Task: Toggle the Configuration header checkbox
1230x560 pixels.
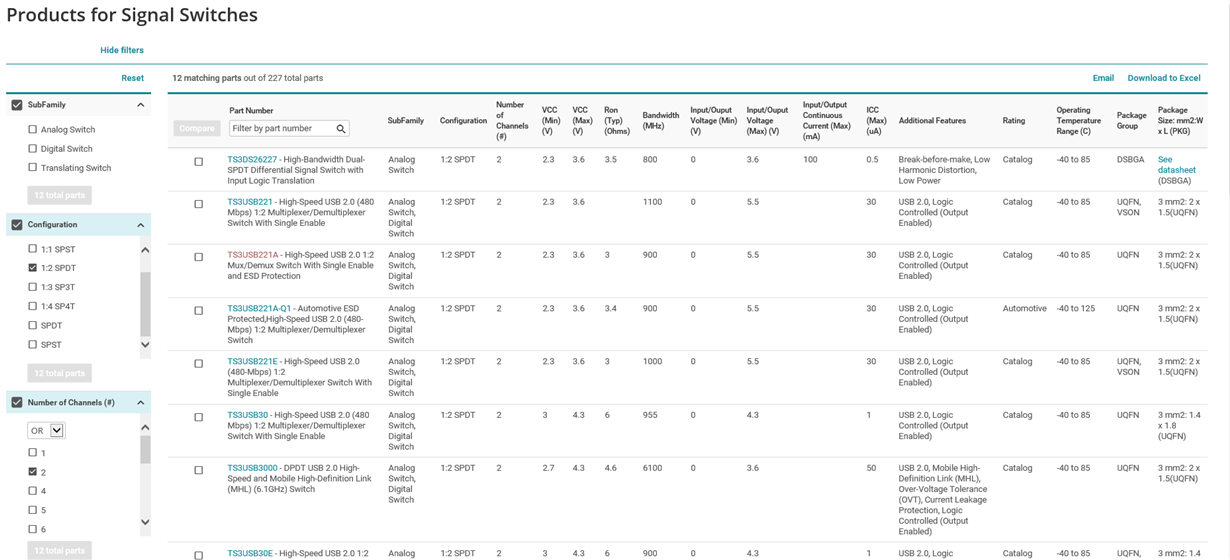Action: coord(17,225)
